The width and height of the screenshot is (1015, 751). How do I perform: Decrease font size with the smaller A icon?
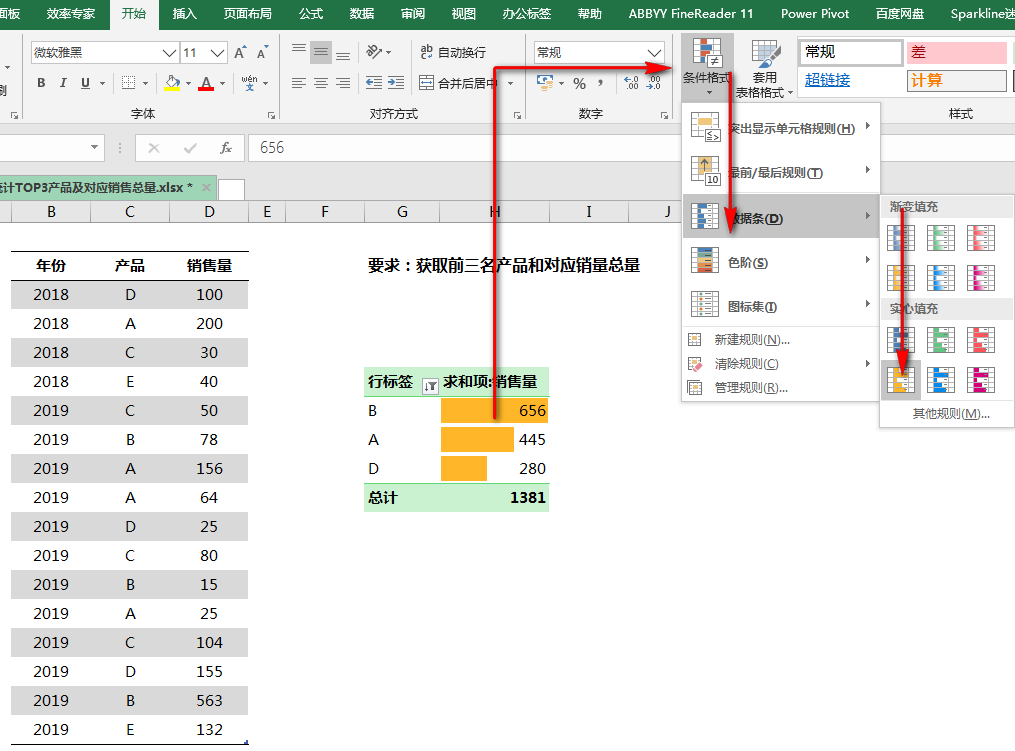[x=262, y=52]
